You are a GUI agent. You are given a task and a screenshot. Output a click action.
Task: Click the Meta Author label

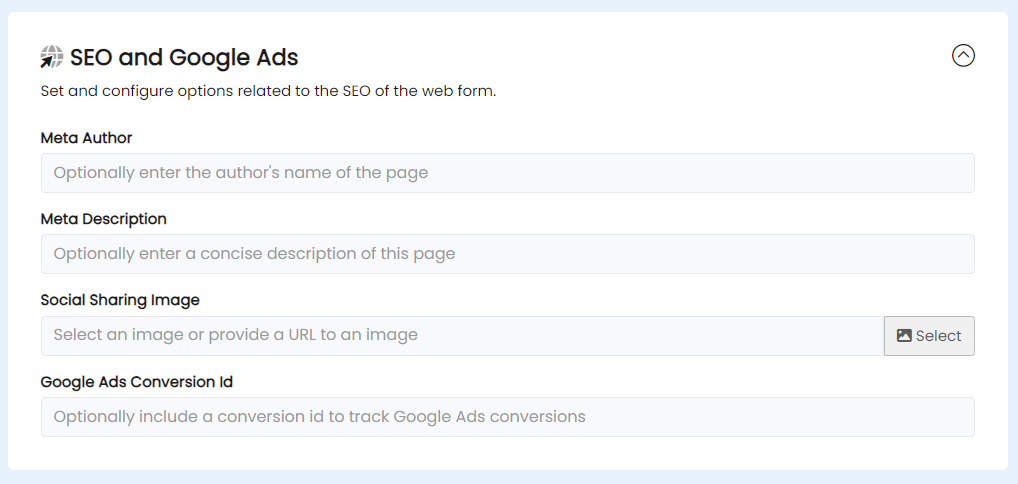point(86,138)
